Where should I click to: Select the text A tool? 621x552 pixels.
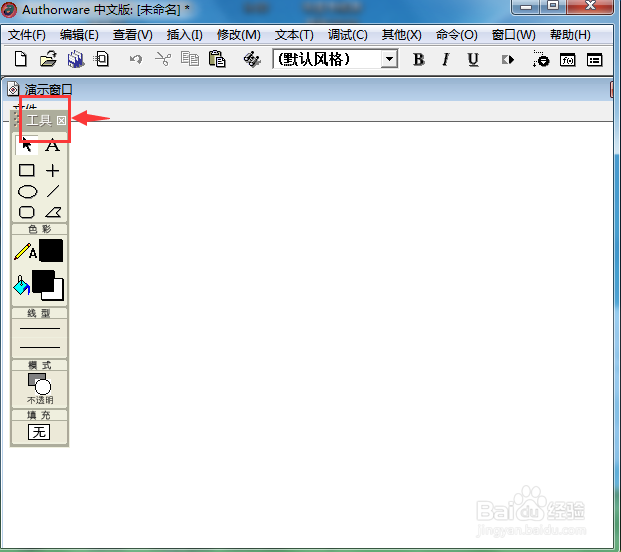52,145
